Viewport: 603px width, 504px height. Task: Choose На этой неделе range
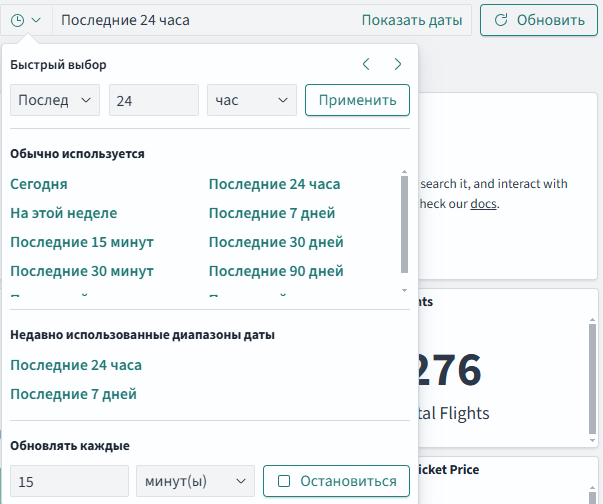tap(63, 213)
